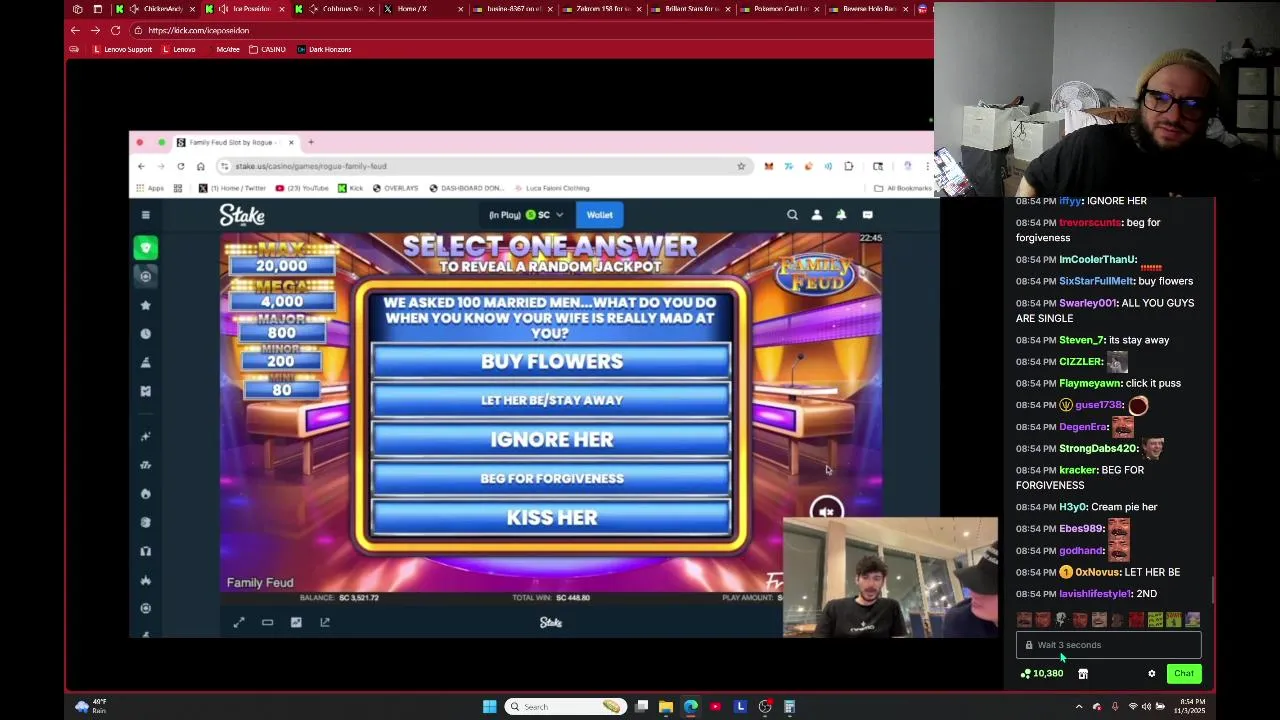Open the weather widget on taskbar

point(90,707)
